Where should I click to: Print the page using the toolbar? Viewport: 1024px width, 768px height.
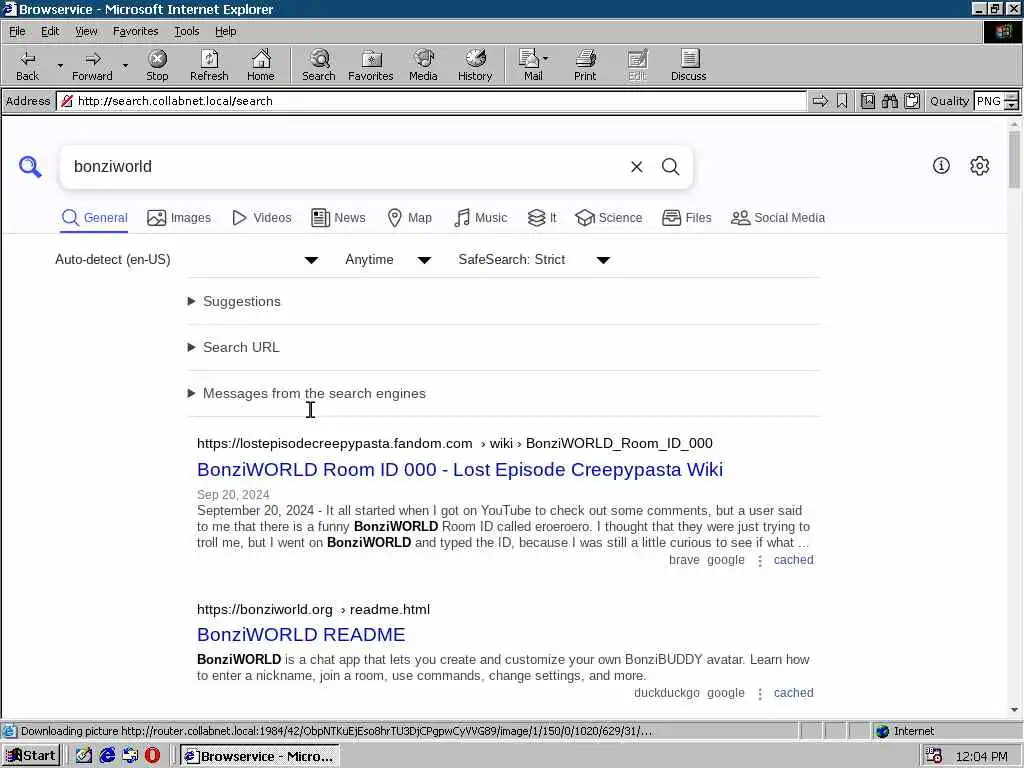click(x=585, y=65)
